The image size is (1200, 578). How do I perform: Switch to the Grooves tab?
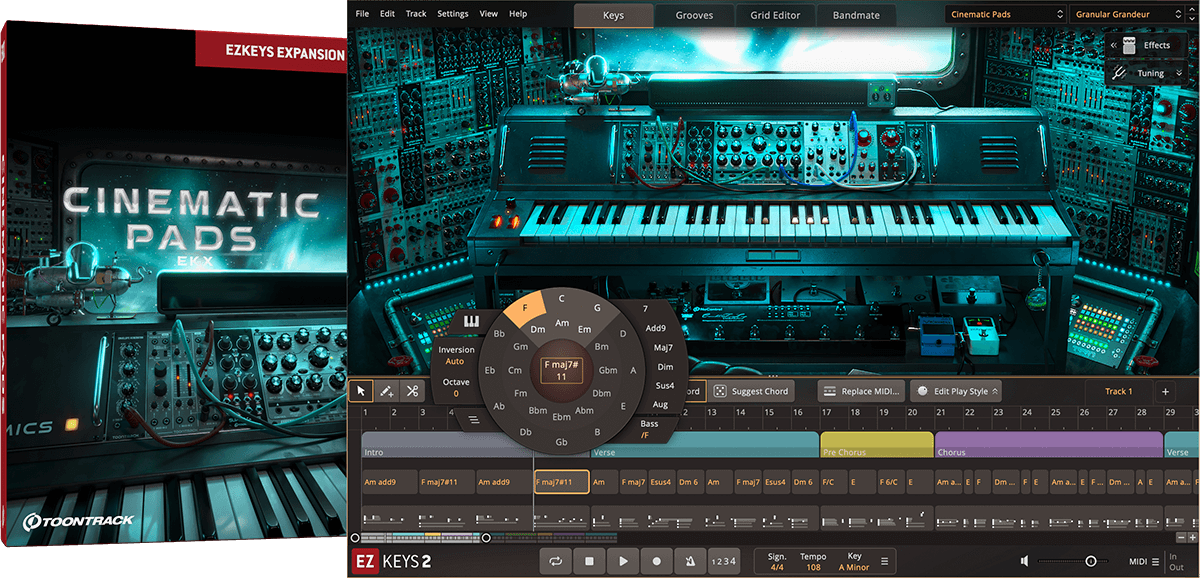point(694,15)
